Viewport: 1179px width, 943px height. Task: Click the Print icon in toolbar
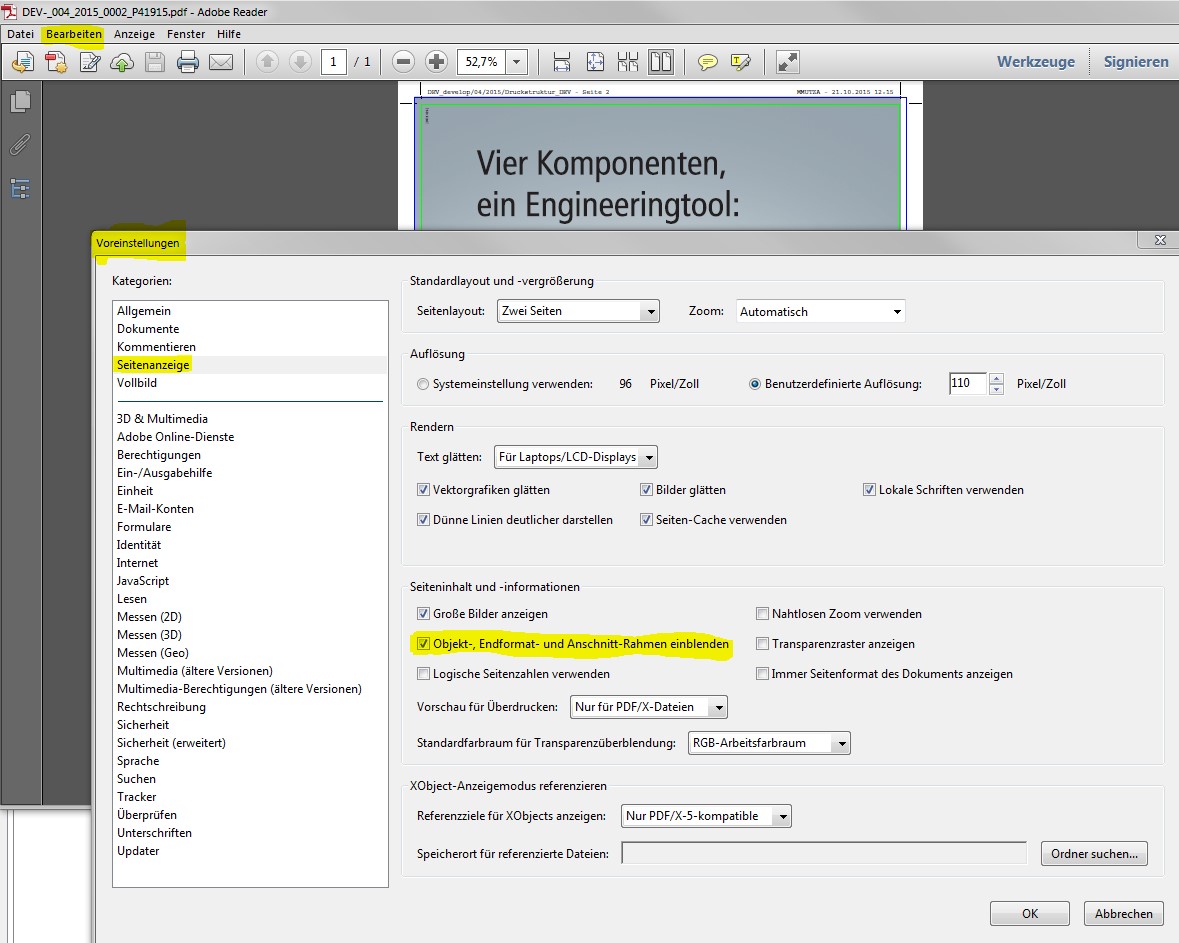tap(188, 62)
